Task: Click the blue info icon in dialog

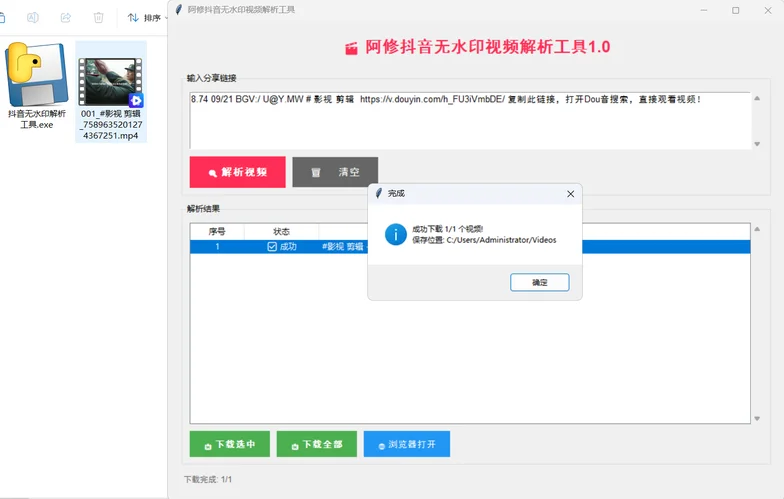Action: pyautogui.click(x=396, y=234)
